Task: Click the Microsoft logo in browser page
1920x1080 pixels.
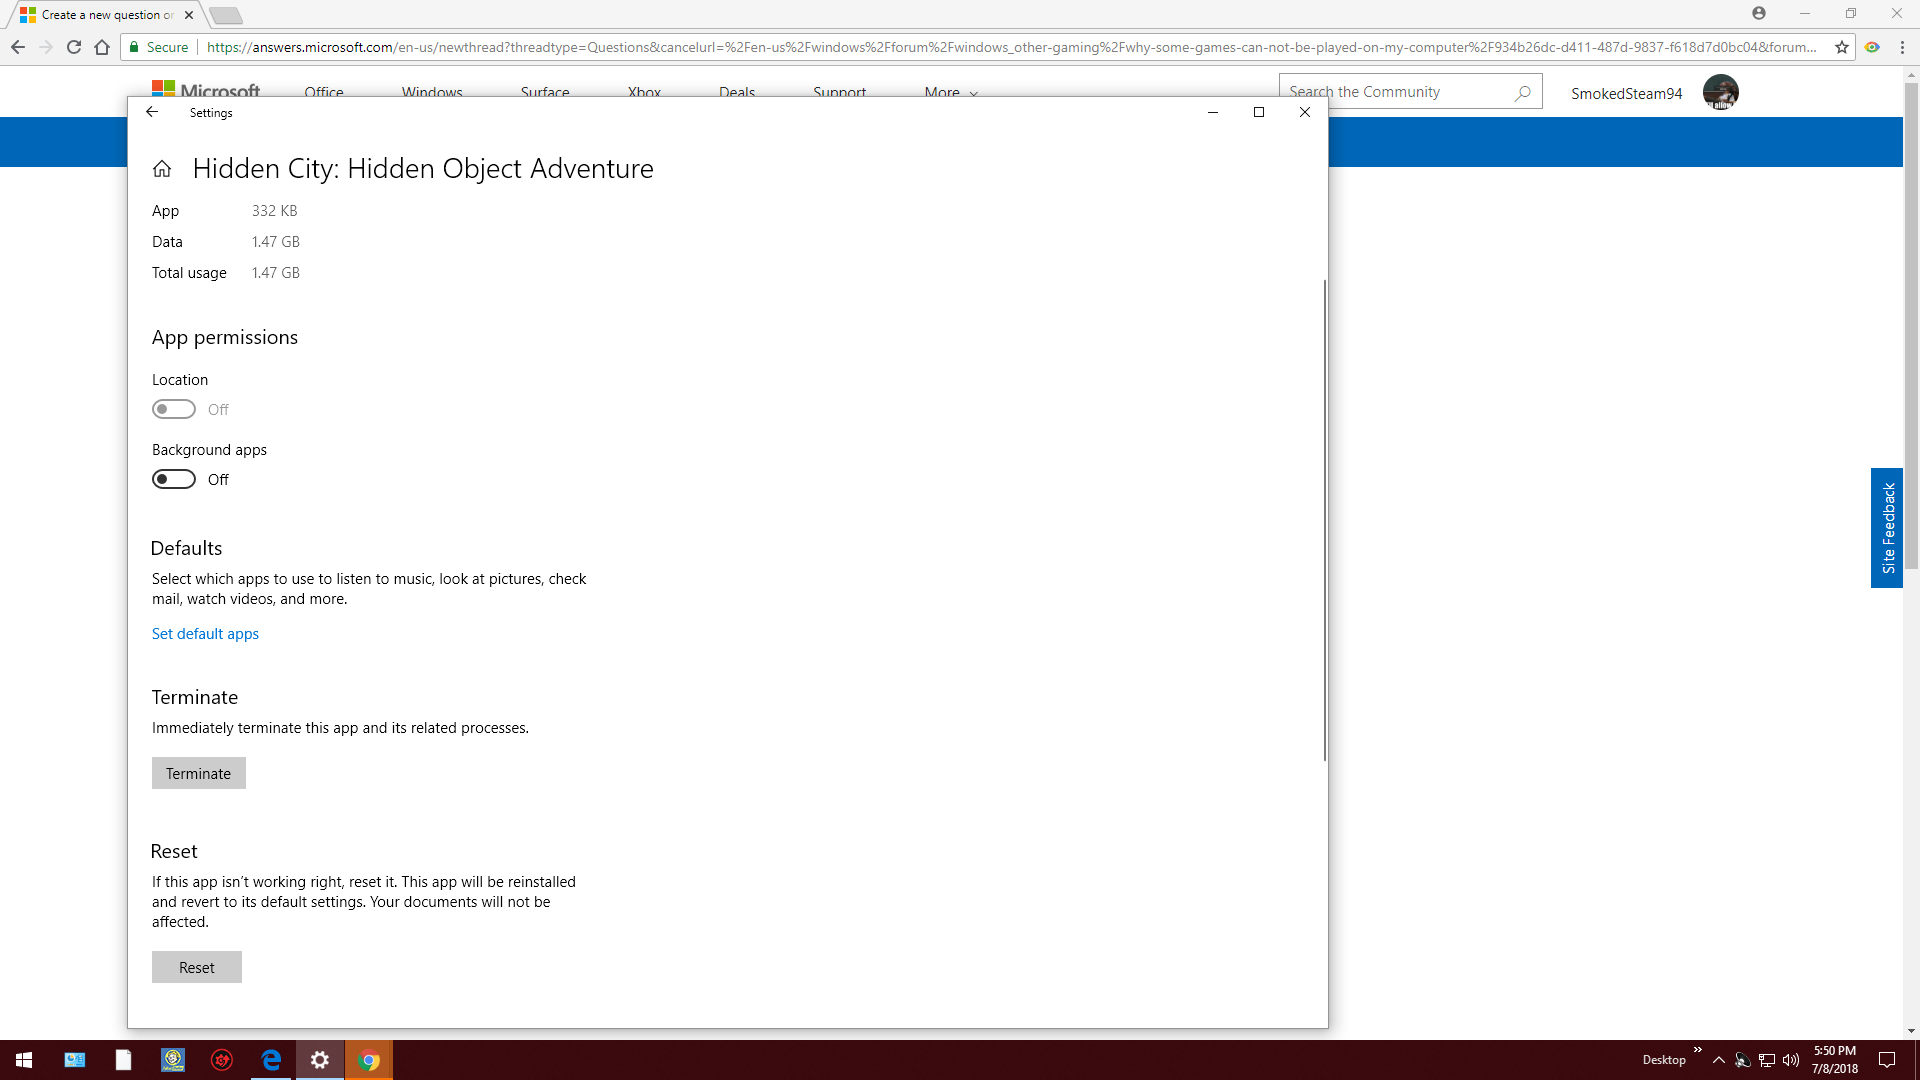Action: pyautogui.click(x=206, y=88)
